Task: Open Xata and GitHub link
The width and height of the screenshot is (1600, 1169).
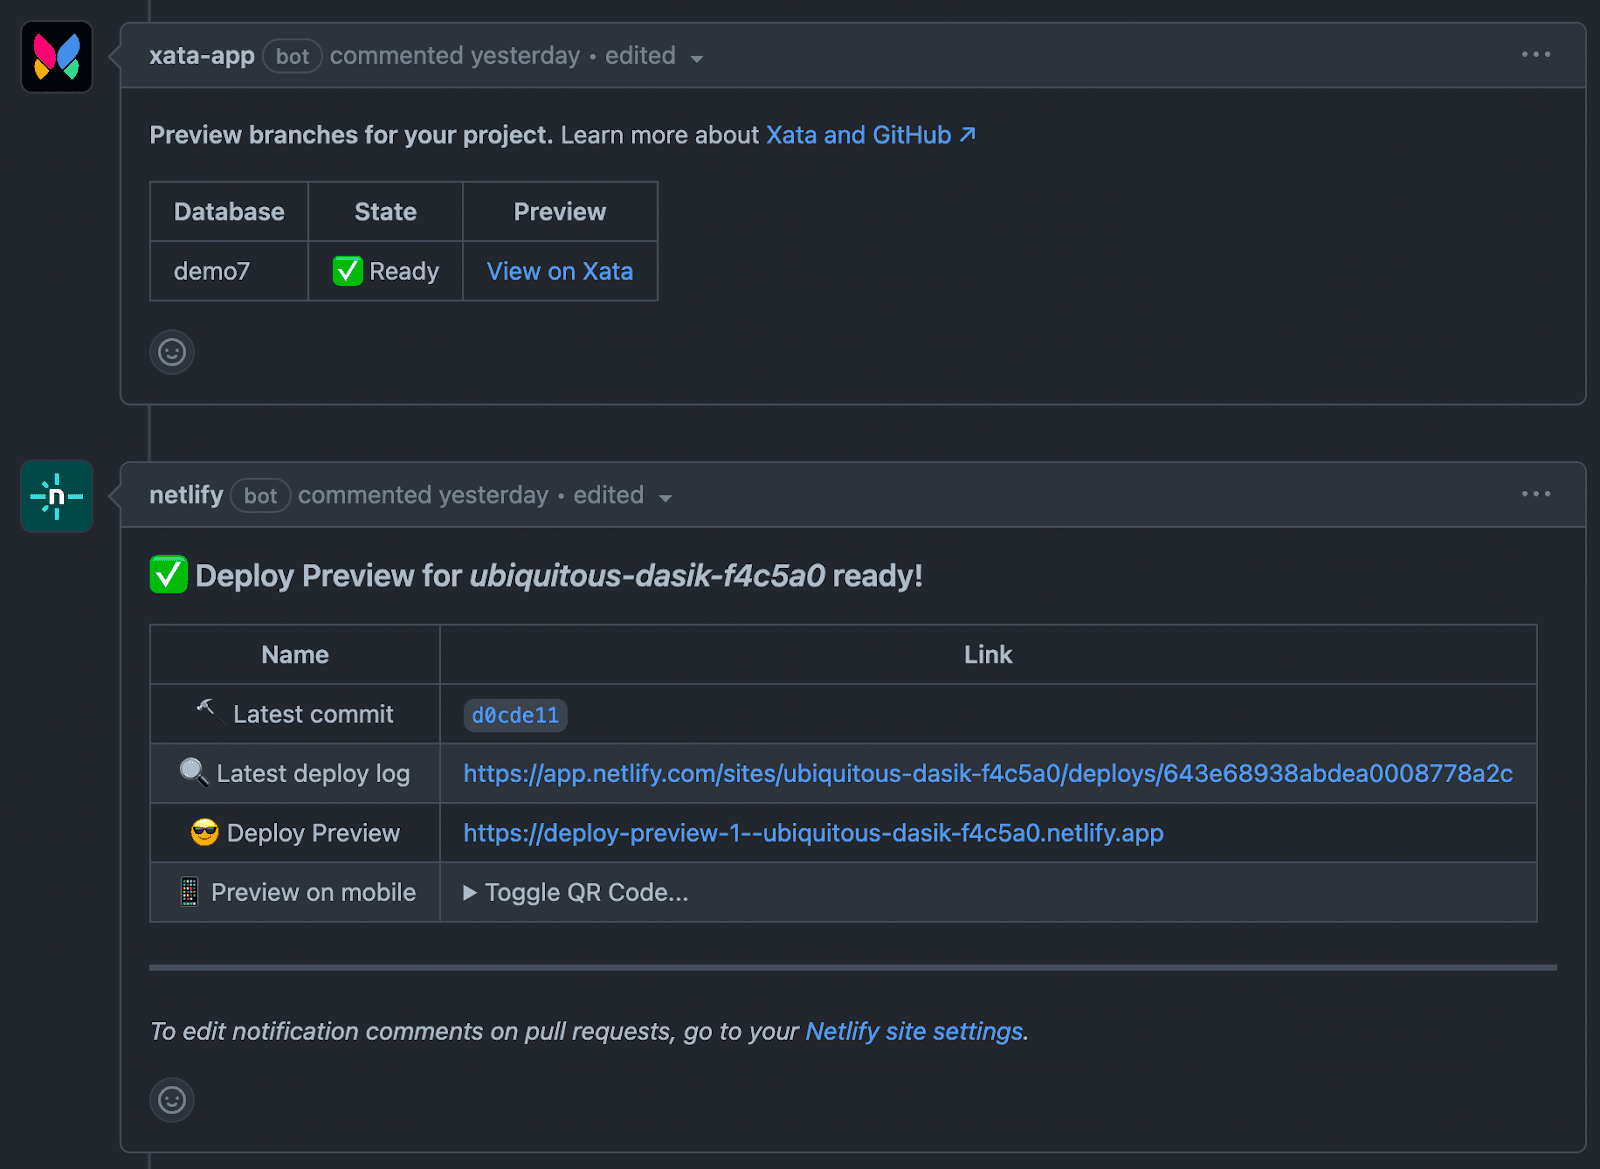Action: click(870, 135)
